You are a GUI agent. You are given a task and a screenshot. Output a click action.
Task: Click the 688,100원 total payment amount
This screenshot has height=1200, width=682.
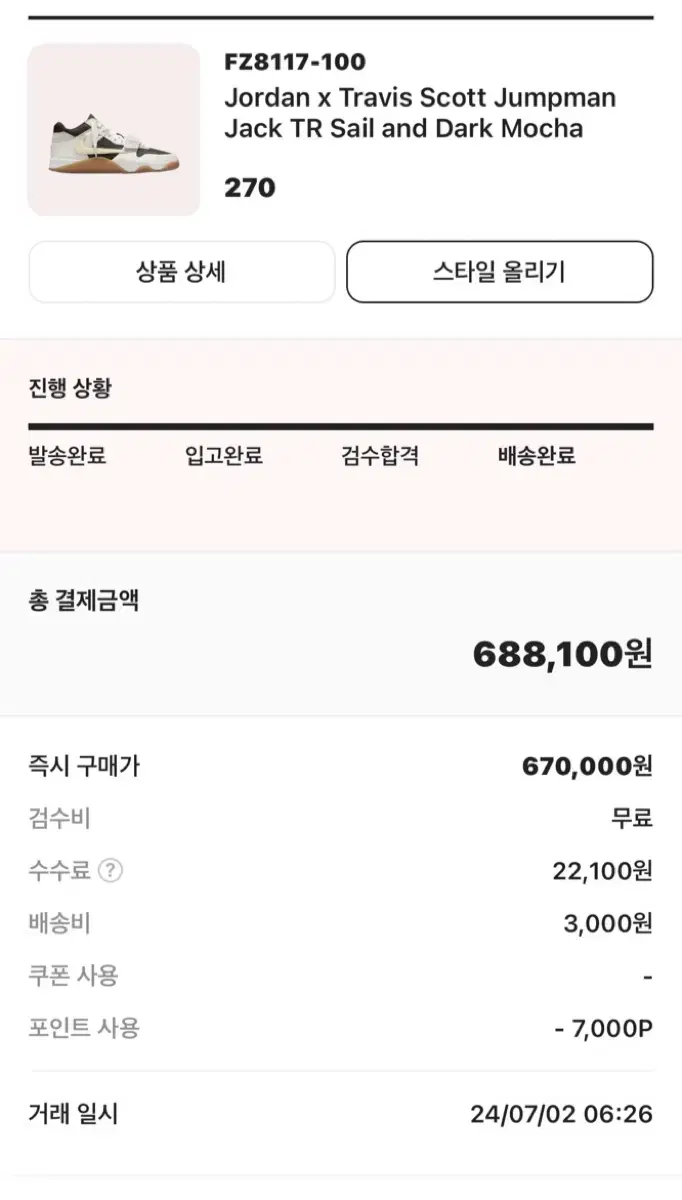(563, 655)
